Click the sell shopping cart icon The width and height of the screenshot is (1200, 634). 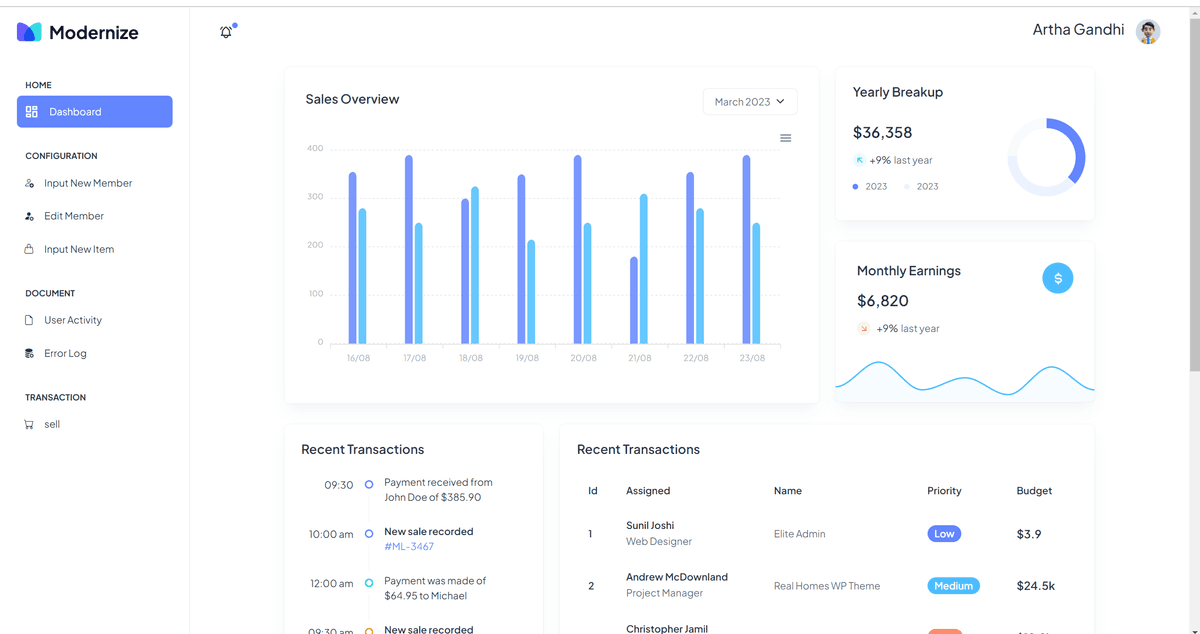[x=30, y=425]
